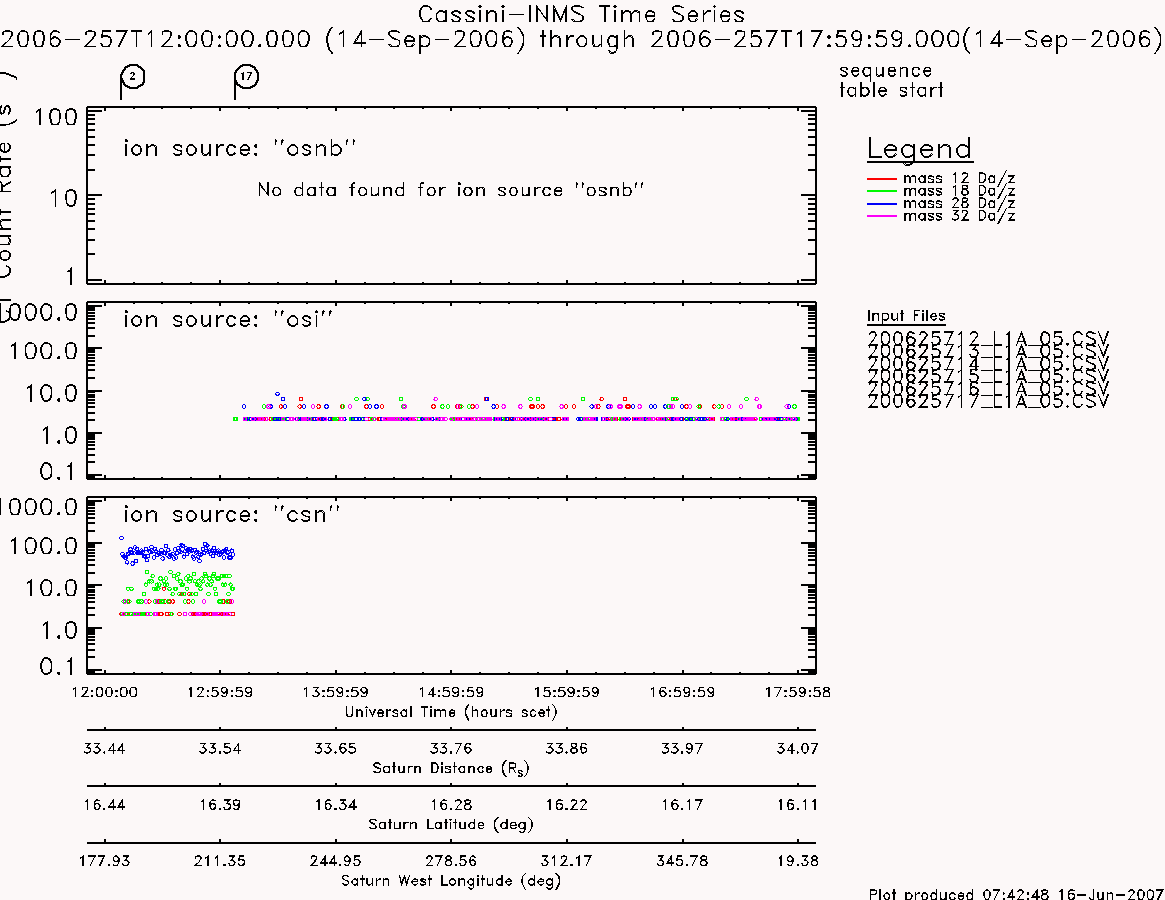Click the red mass 12 Da/z legend line
The image size is (1165, 900).
point(882,179)
